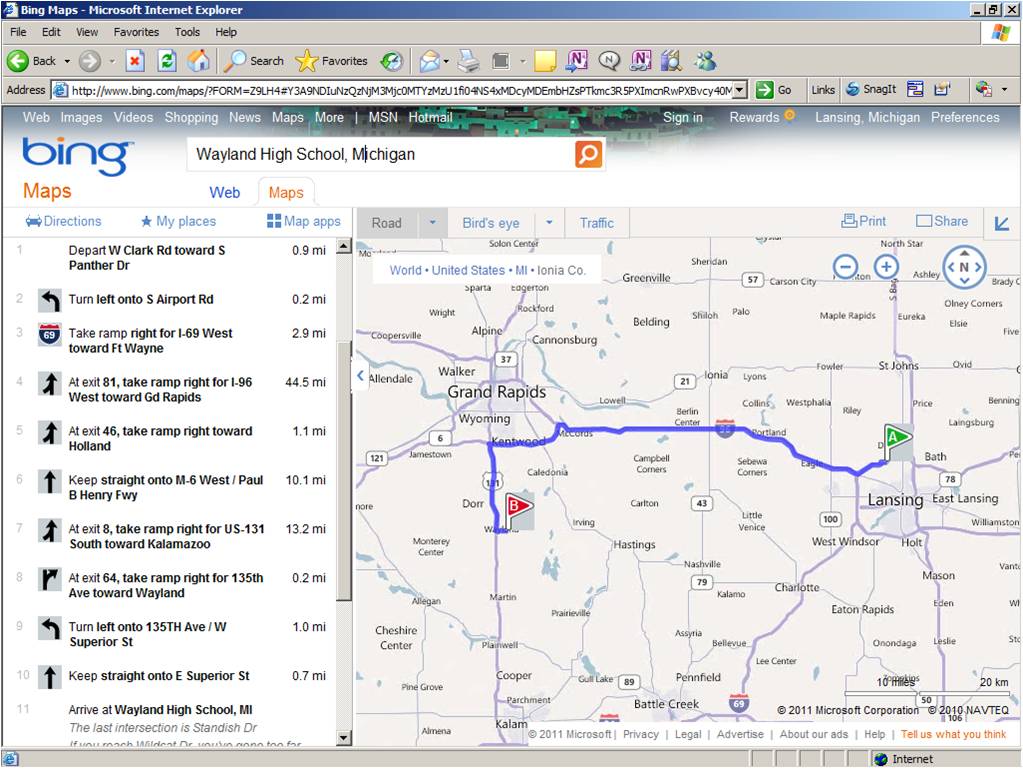Viewport: 1023px width, 769px height.
Task: Zoom out the map with minus button
Action: point(846,267)
